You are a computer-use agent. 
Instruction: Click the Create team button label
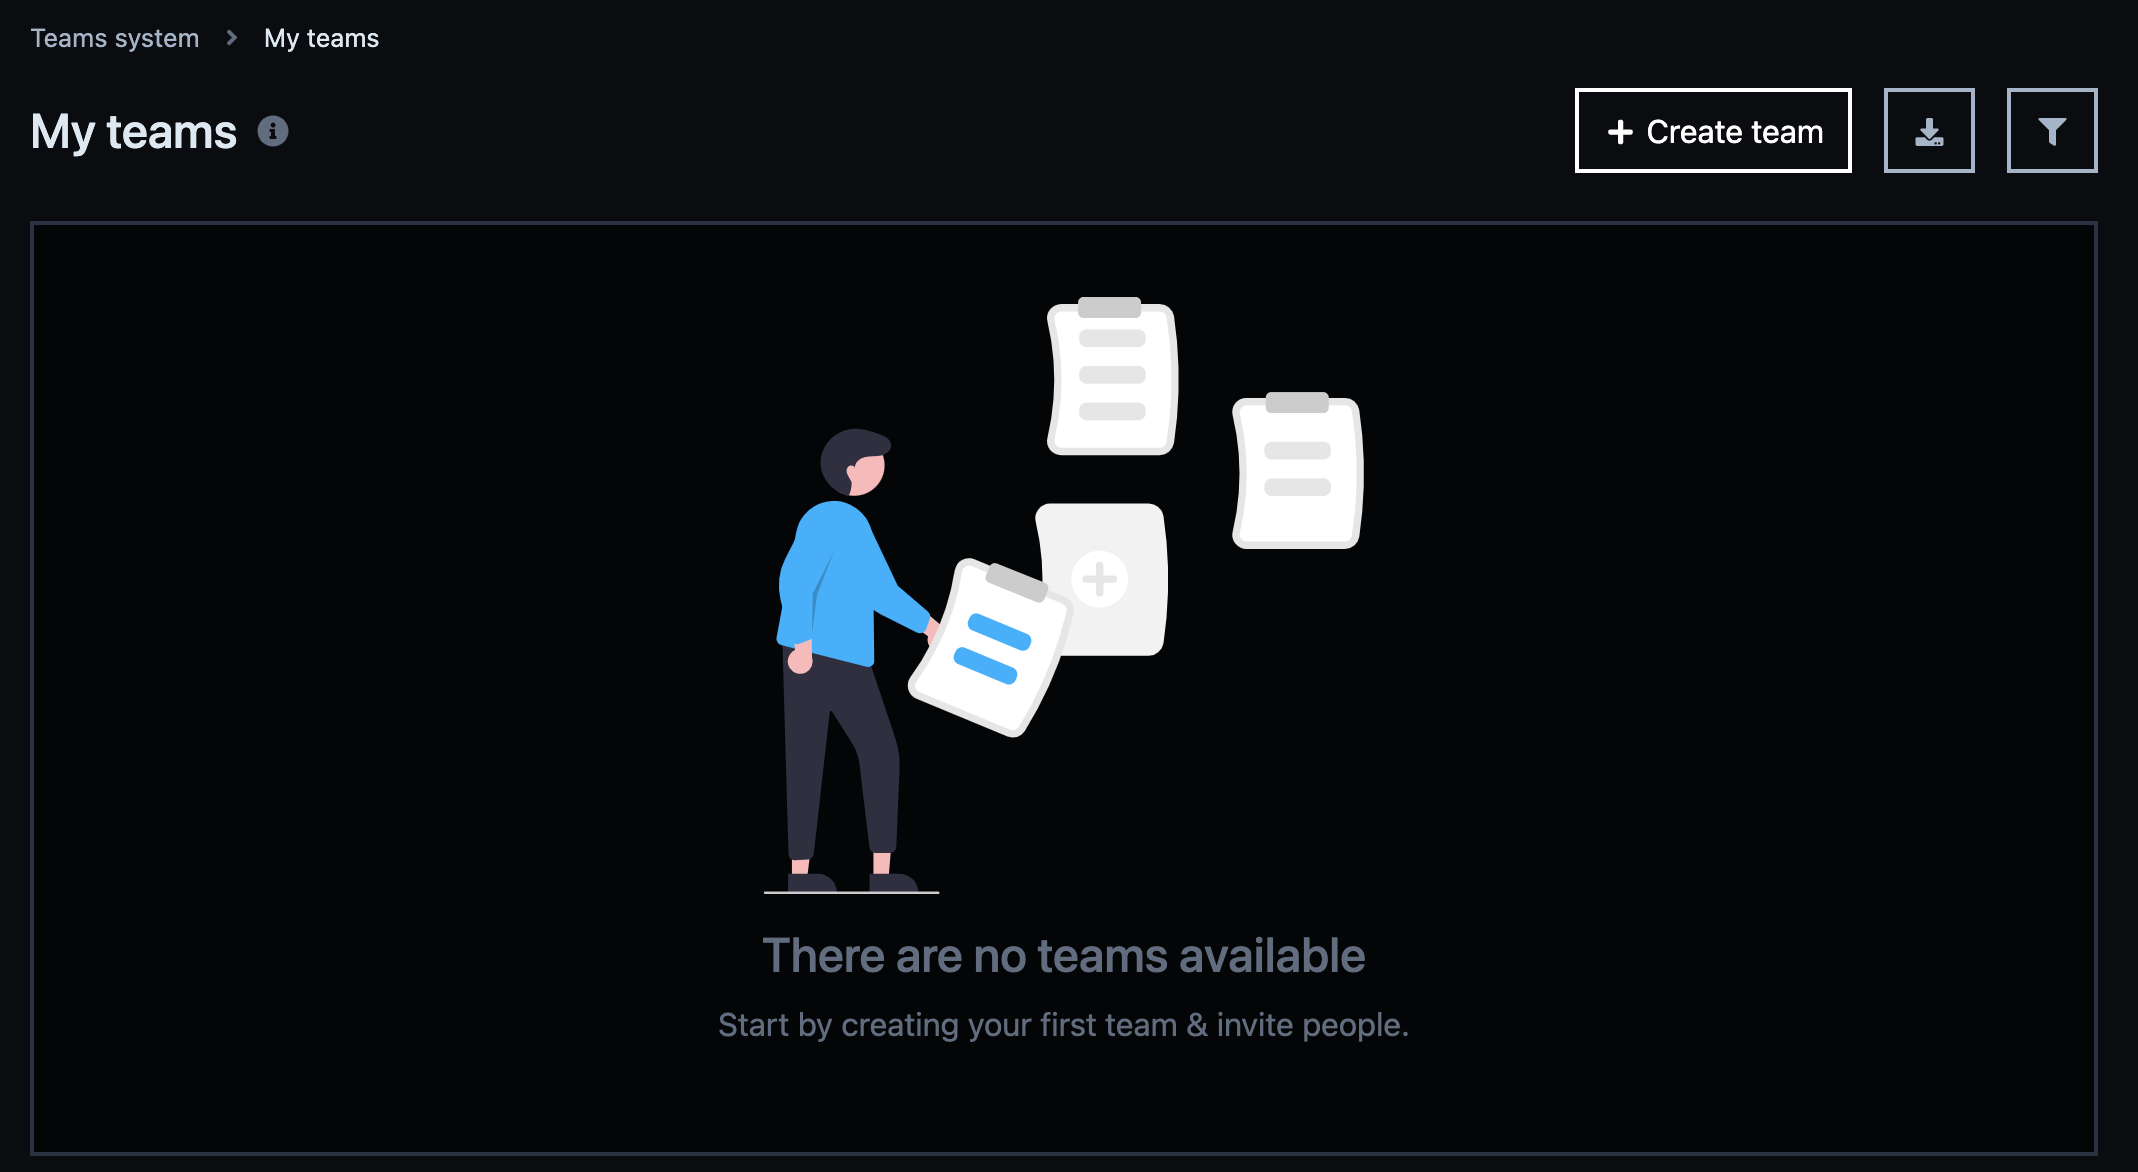pyautogui.click(x=1734, y=132)
